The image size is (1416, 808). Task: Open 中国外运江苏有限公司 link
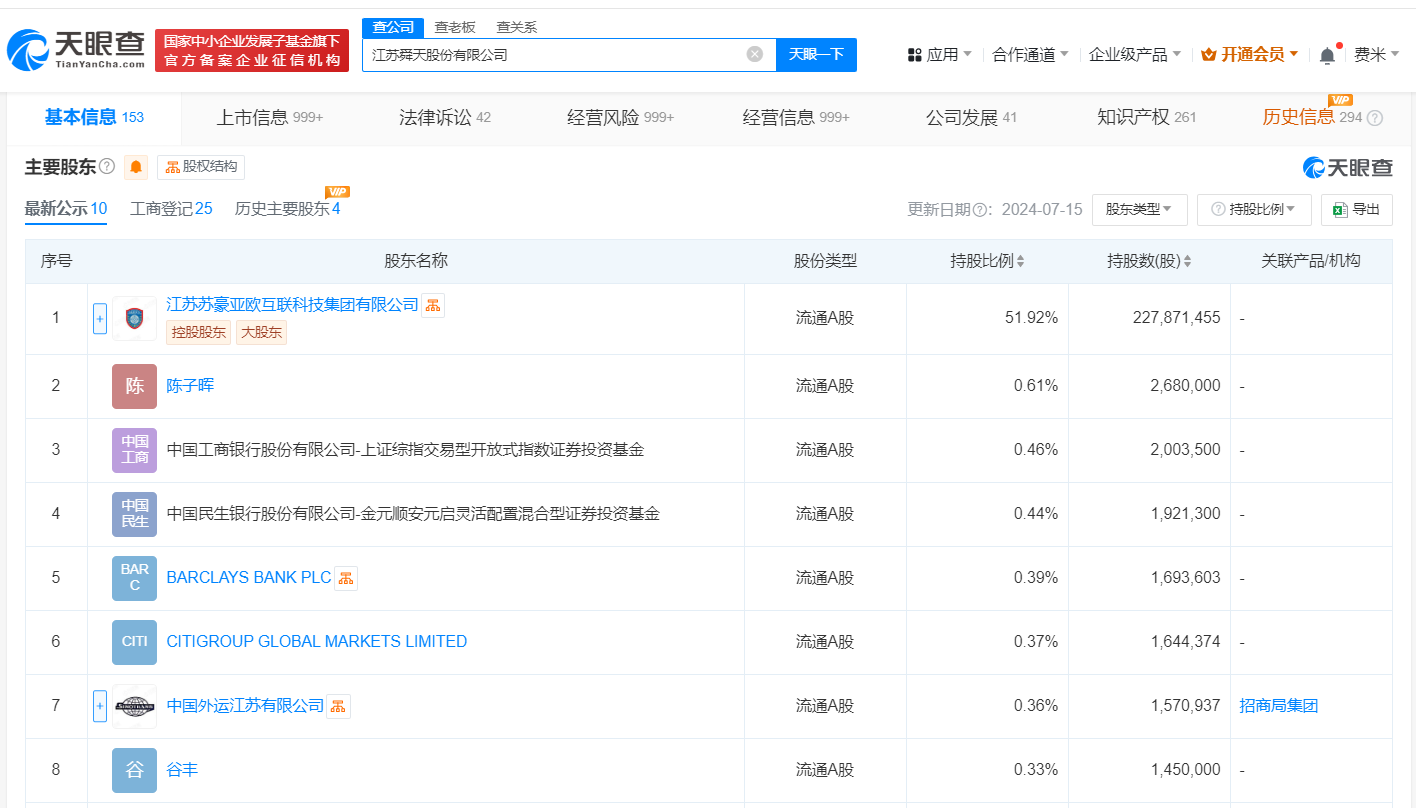[x=245, y=706]
